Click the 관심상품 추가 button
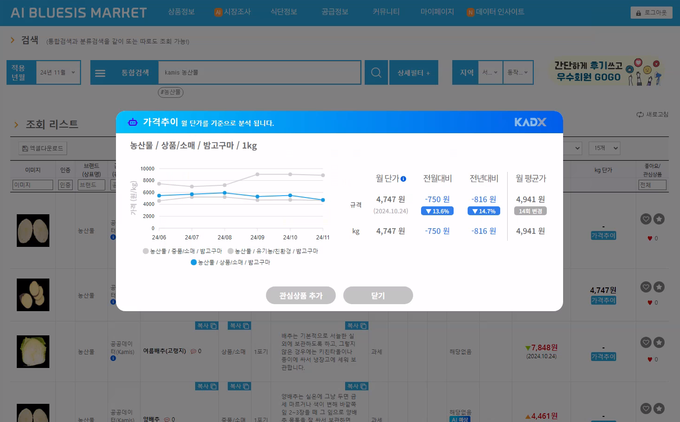The height and width of the screenshot is (422, 680). (301, 295)
